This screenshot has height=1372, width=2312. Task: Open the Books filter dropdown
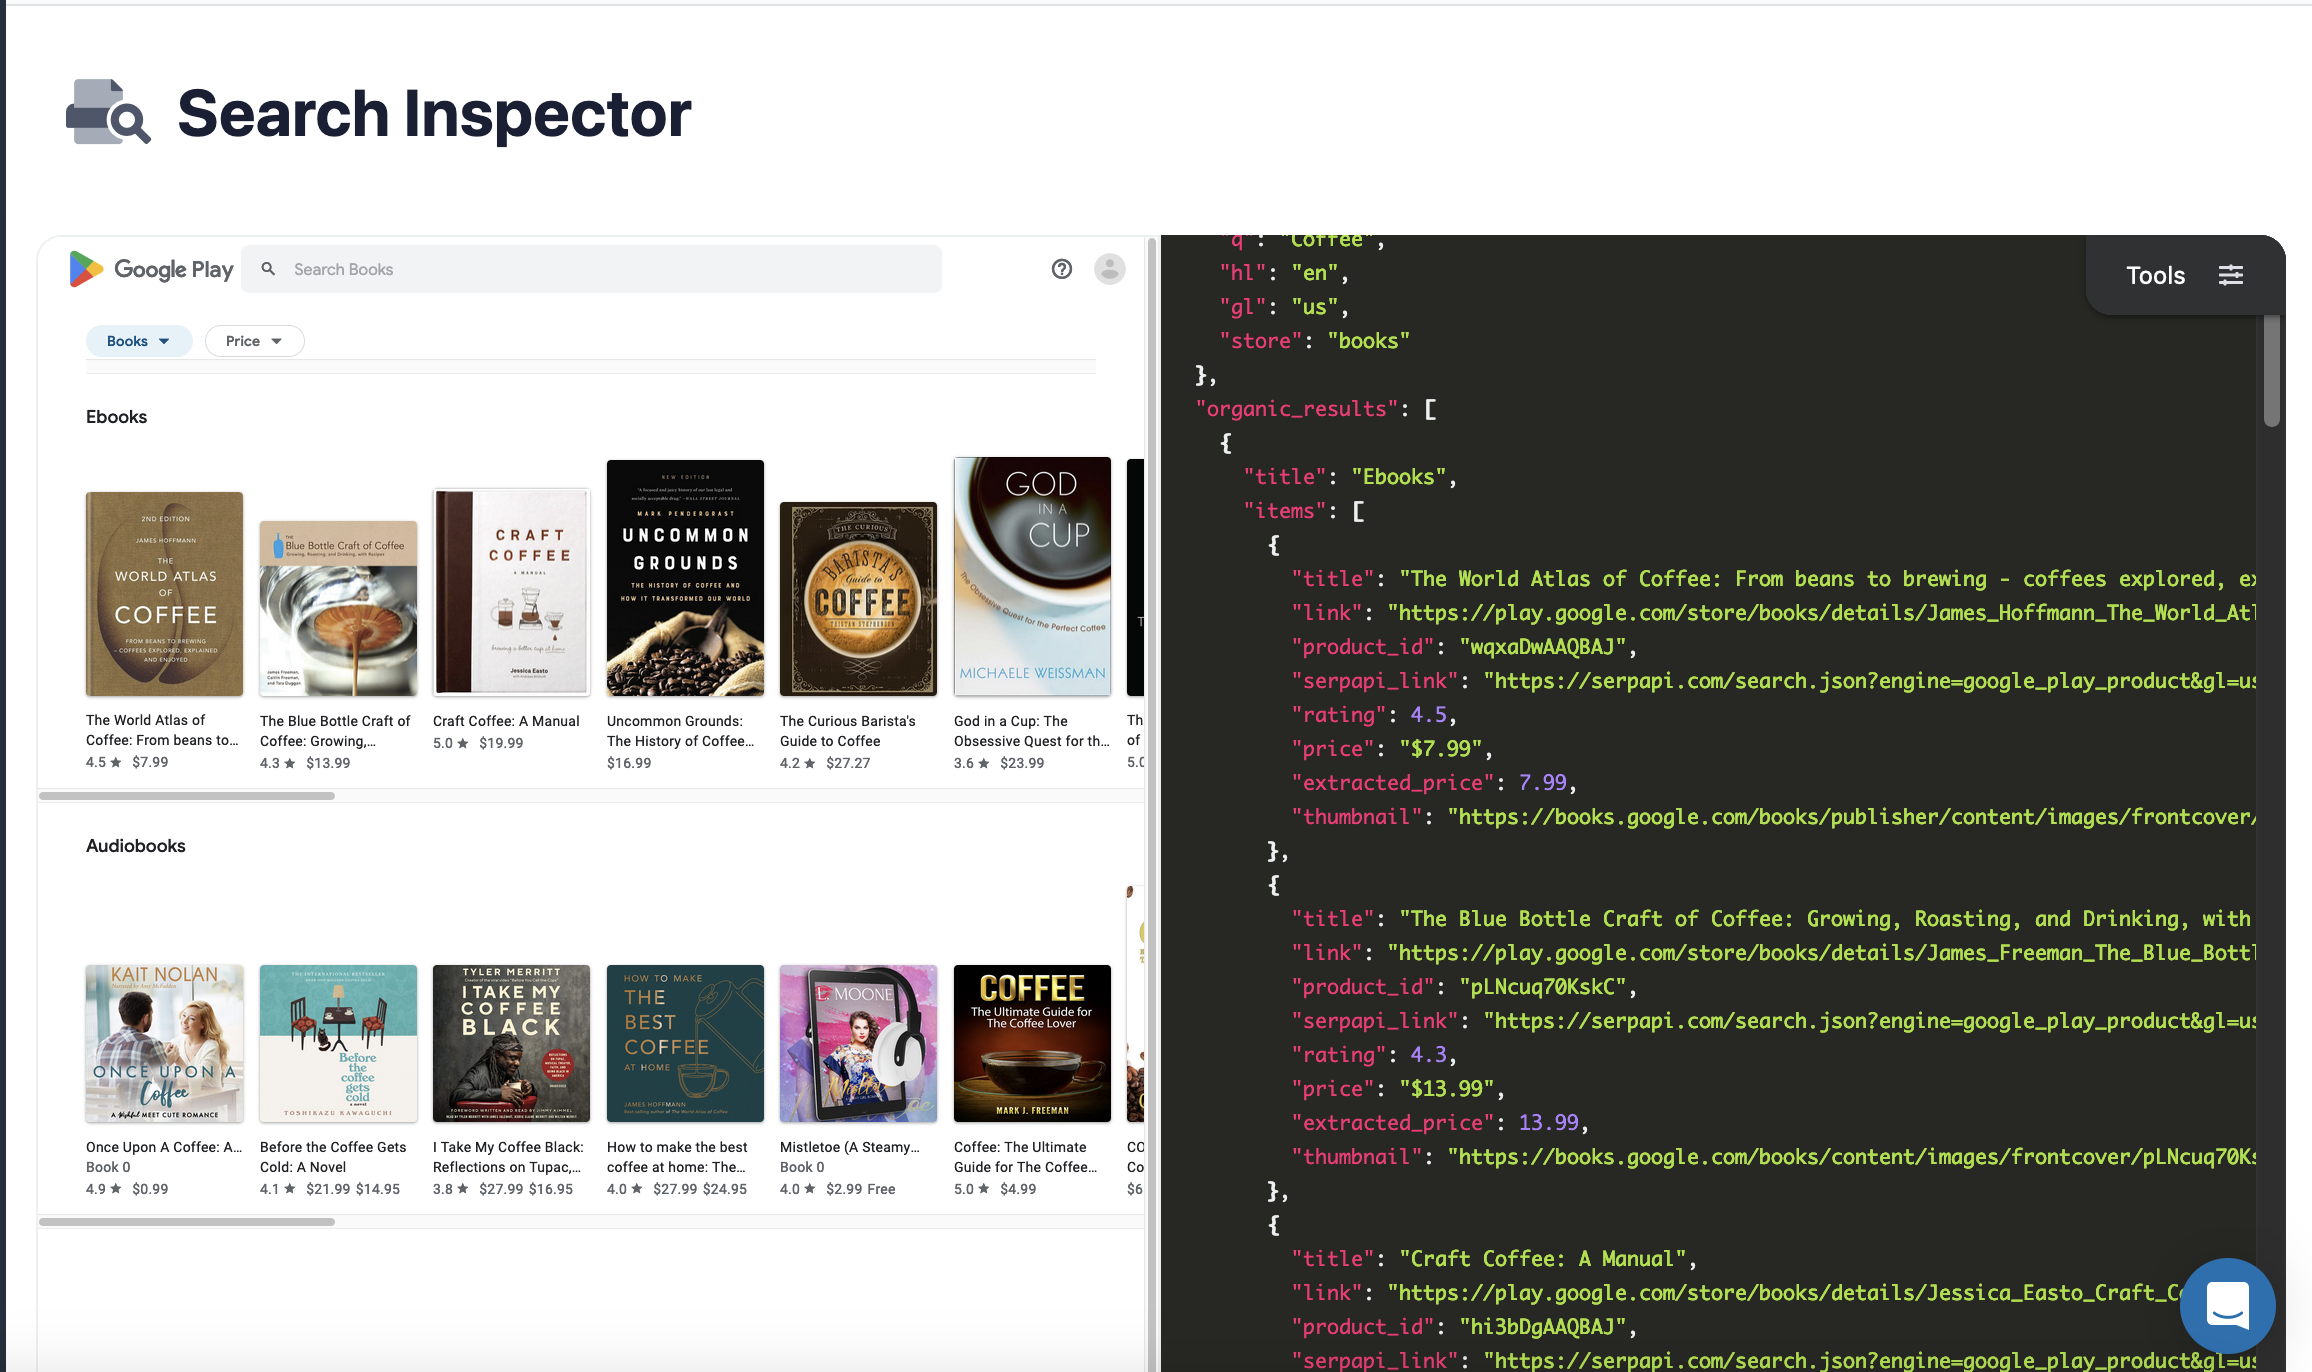click(138, 340)
